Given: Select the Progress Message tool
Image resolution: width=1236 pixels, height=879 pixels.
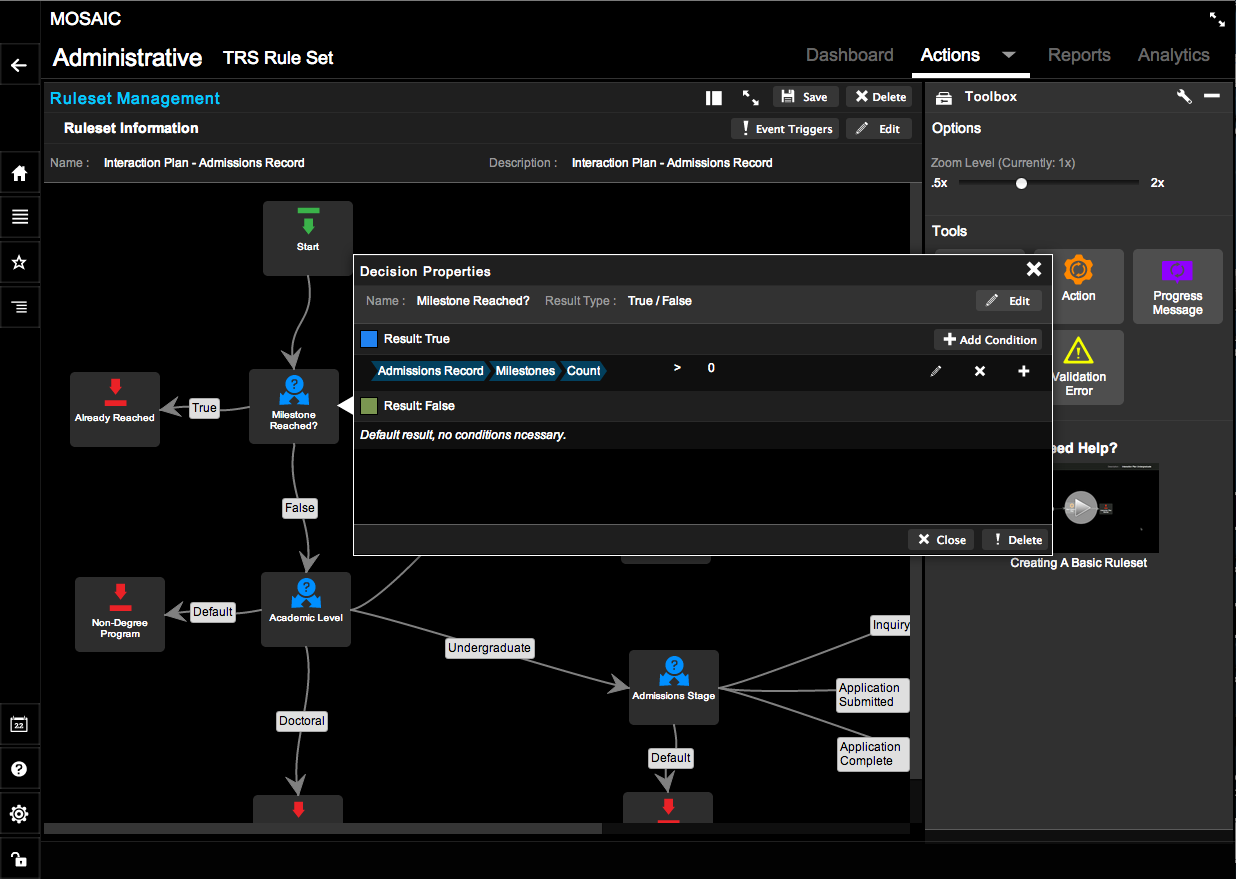Looking at the screenshot, I should 1177,285.
